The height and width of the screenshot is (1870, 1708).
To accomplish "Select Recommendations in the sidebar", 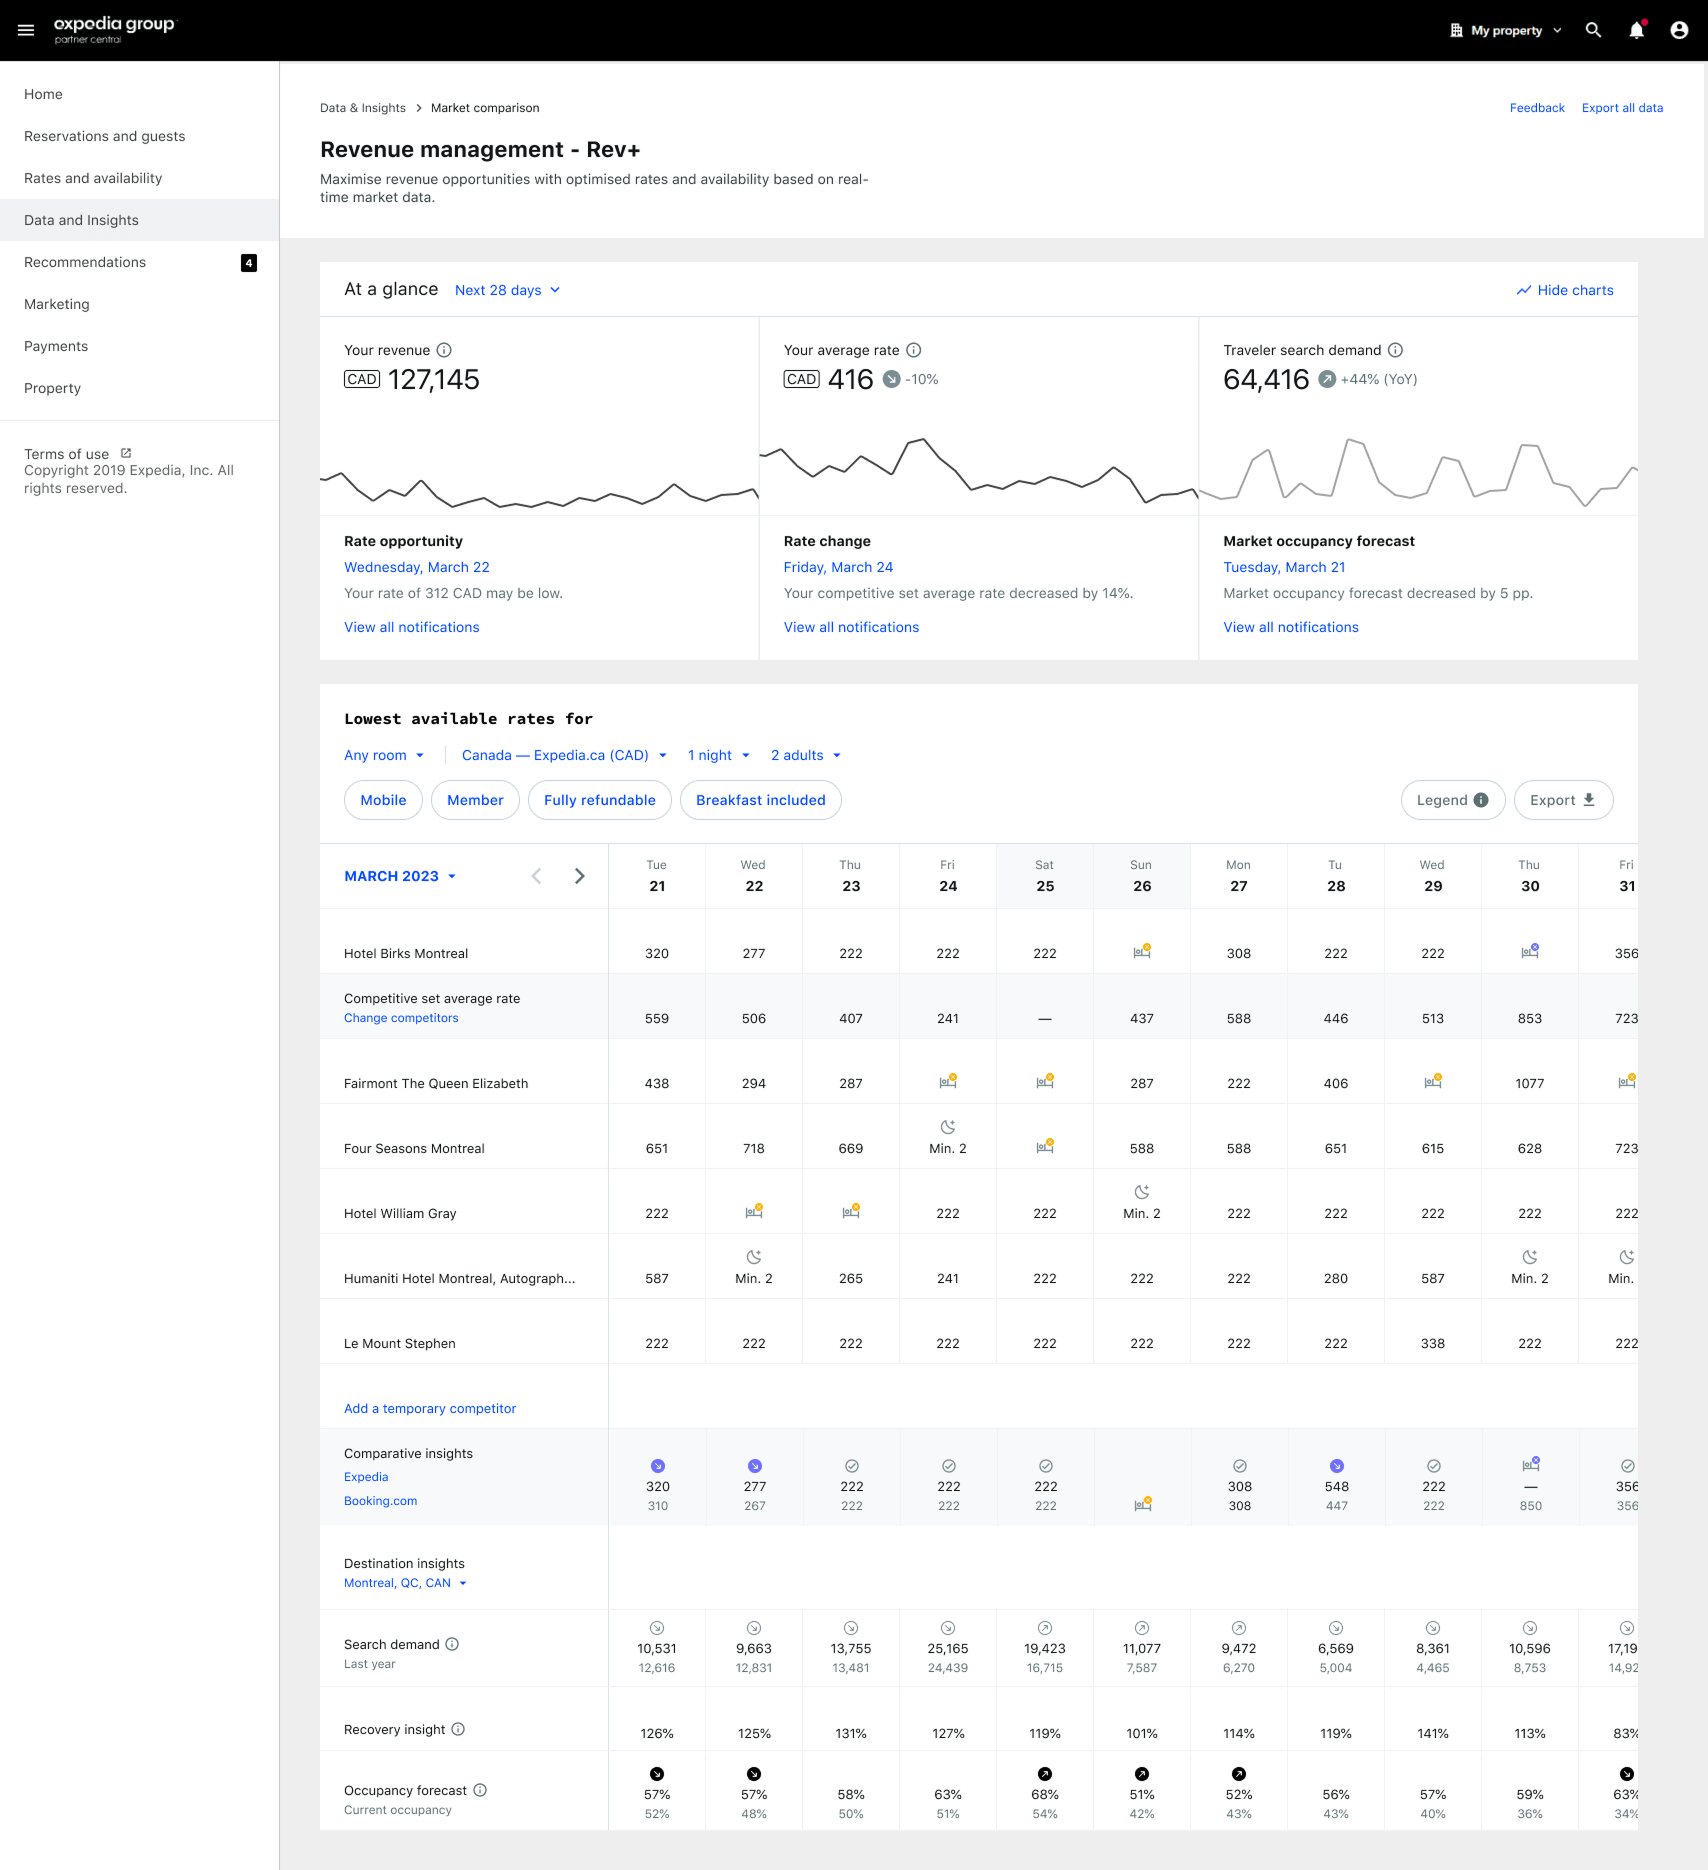I will tap(85, 262).
